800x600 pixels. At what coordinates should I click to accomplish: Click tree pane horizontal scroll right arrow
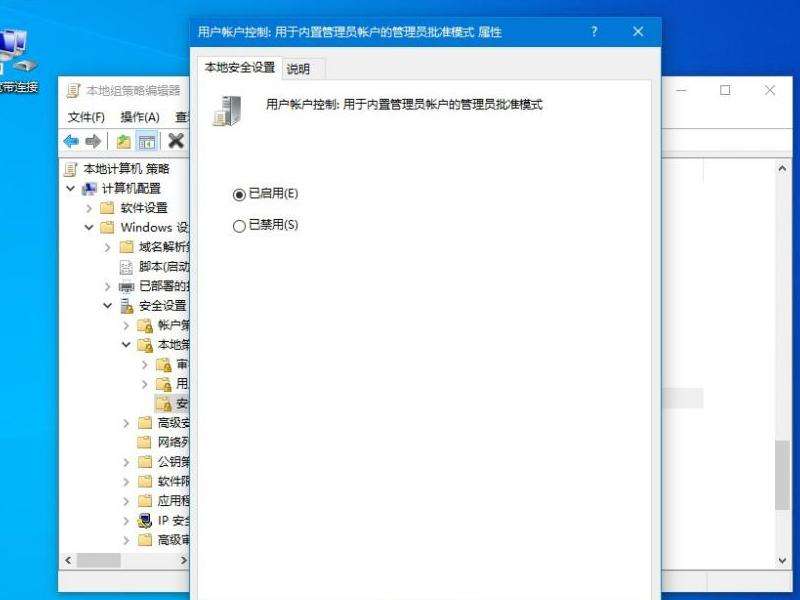pyautogui.click(x=184, y=560)
